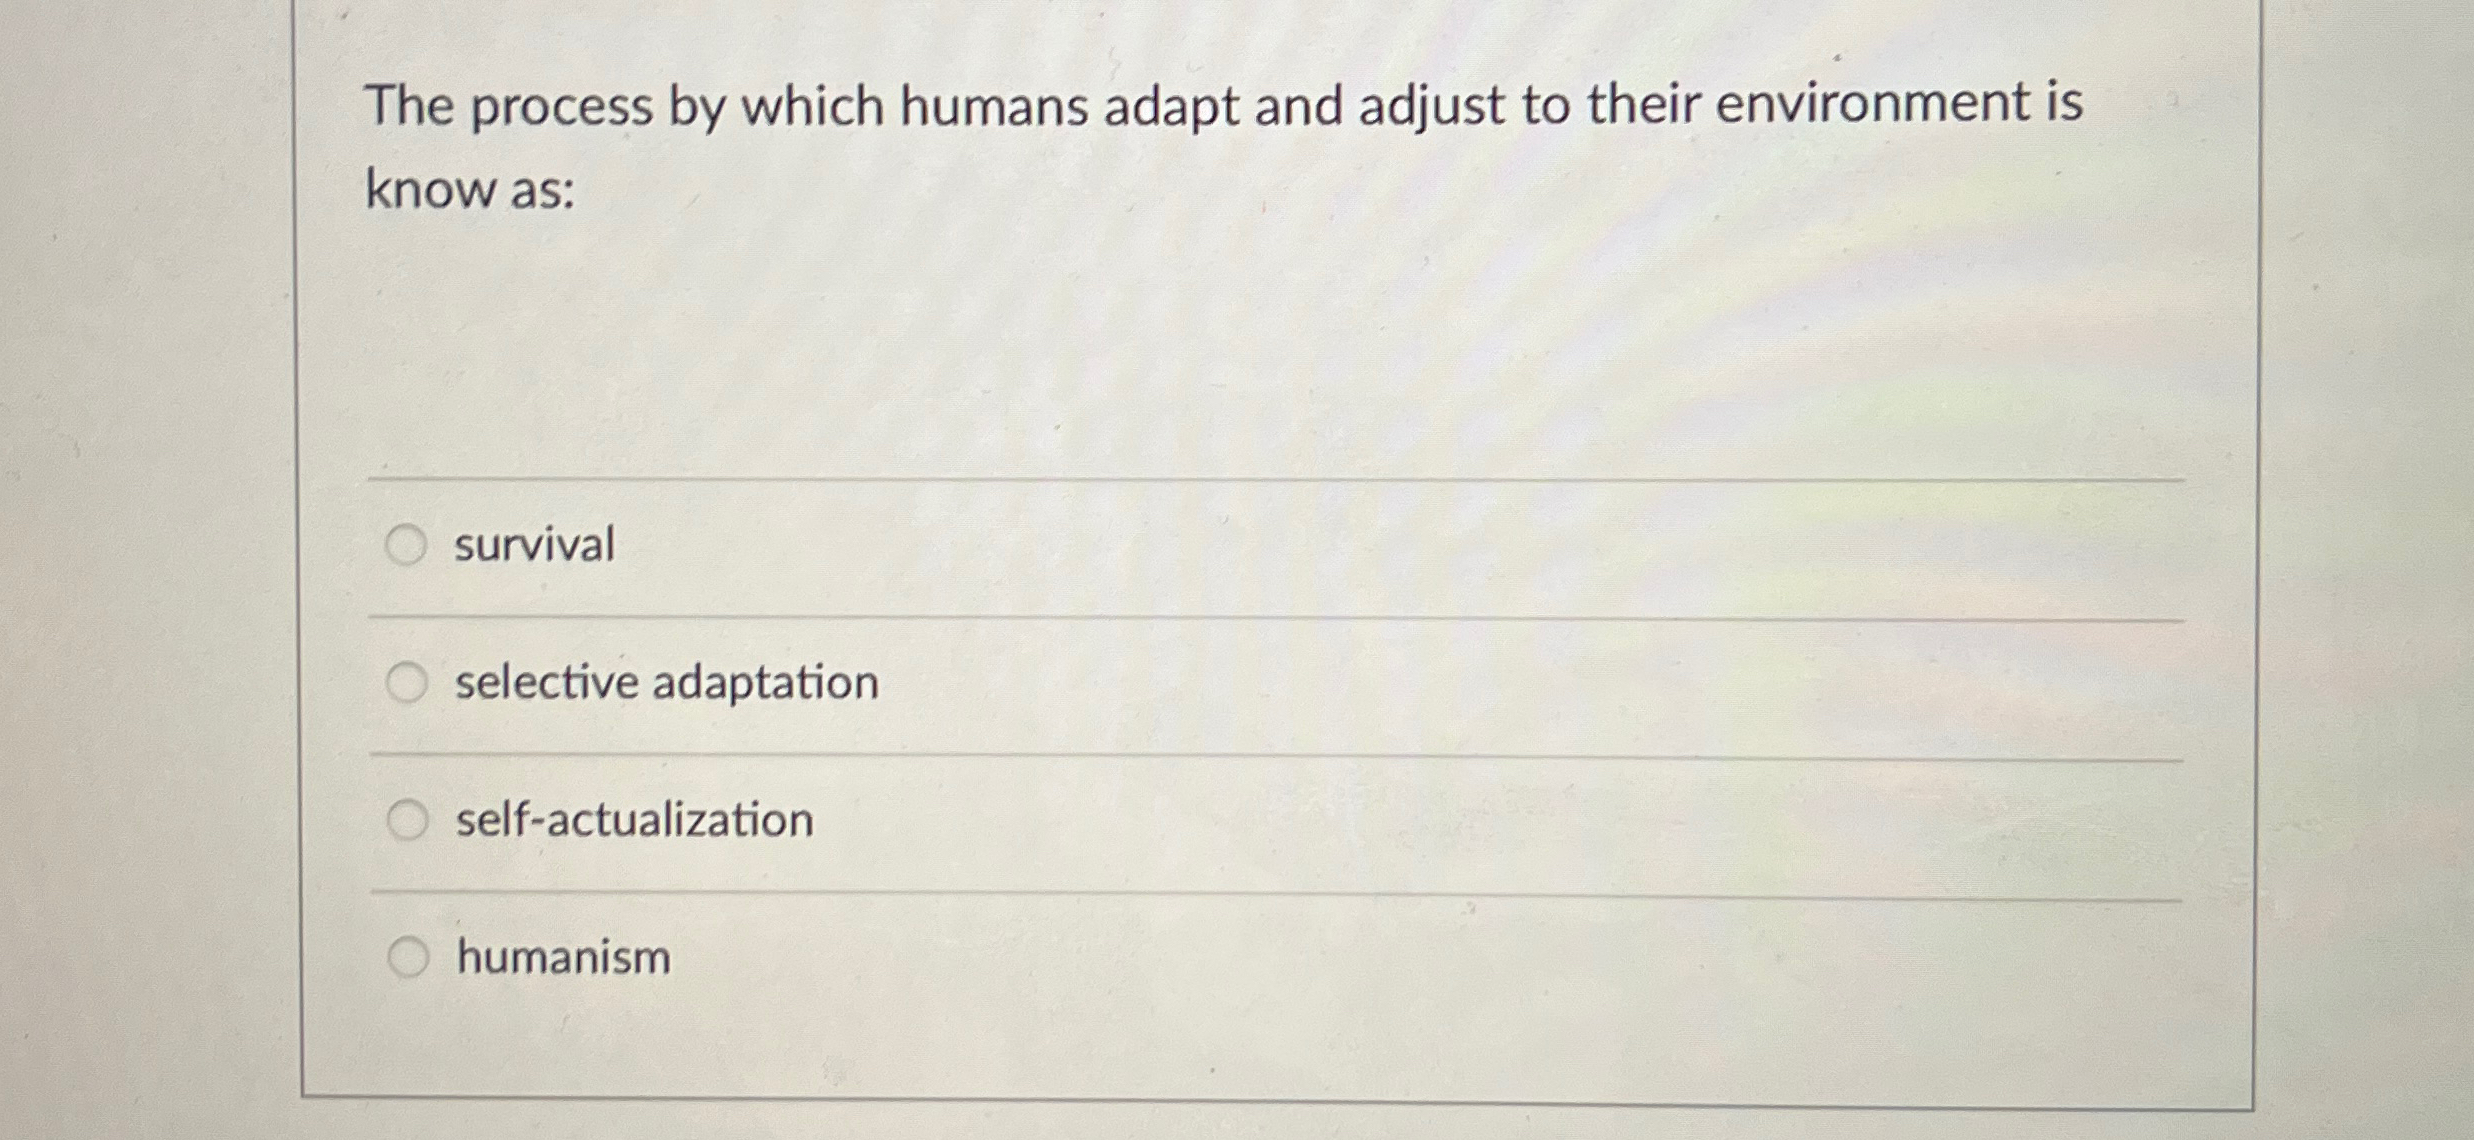Select the radio button for selective adaptation
Viewport: 2474px width, 1140px height.
pyautogui.click(x=408, y=683)
